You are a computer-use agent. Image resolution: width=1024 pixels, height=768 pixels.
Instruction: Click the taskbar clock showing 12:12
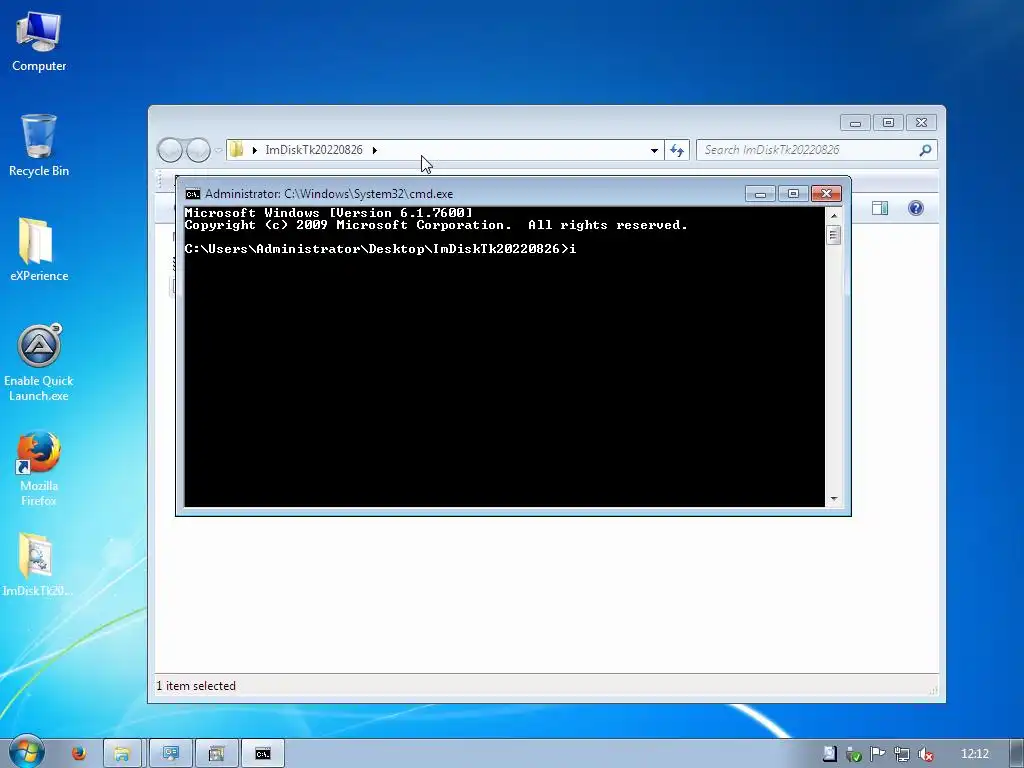[x=975, y=754]
